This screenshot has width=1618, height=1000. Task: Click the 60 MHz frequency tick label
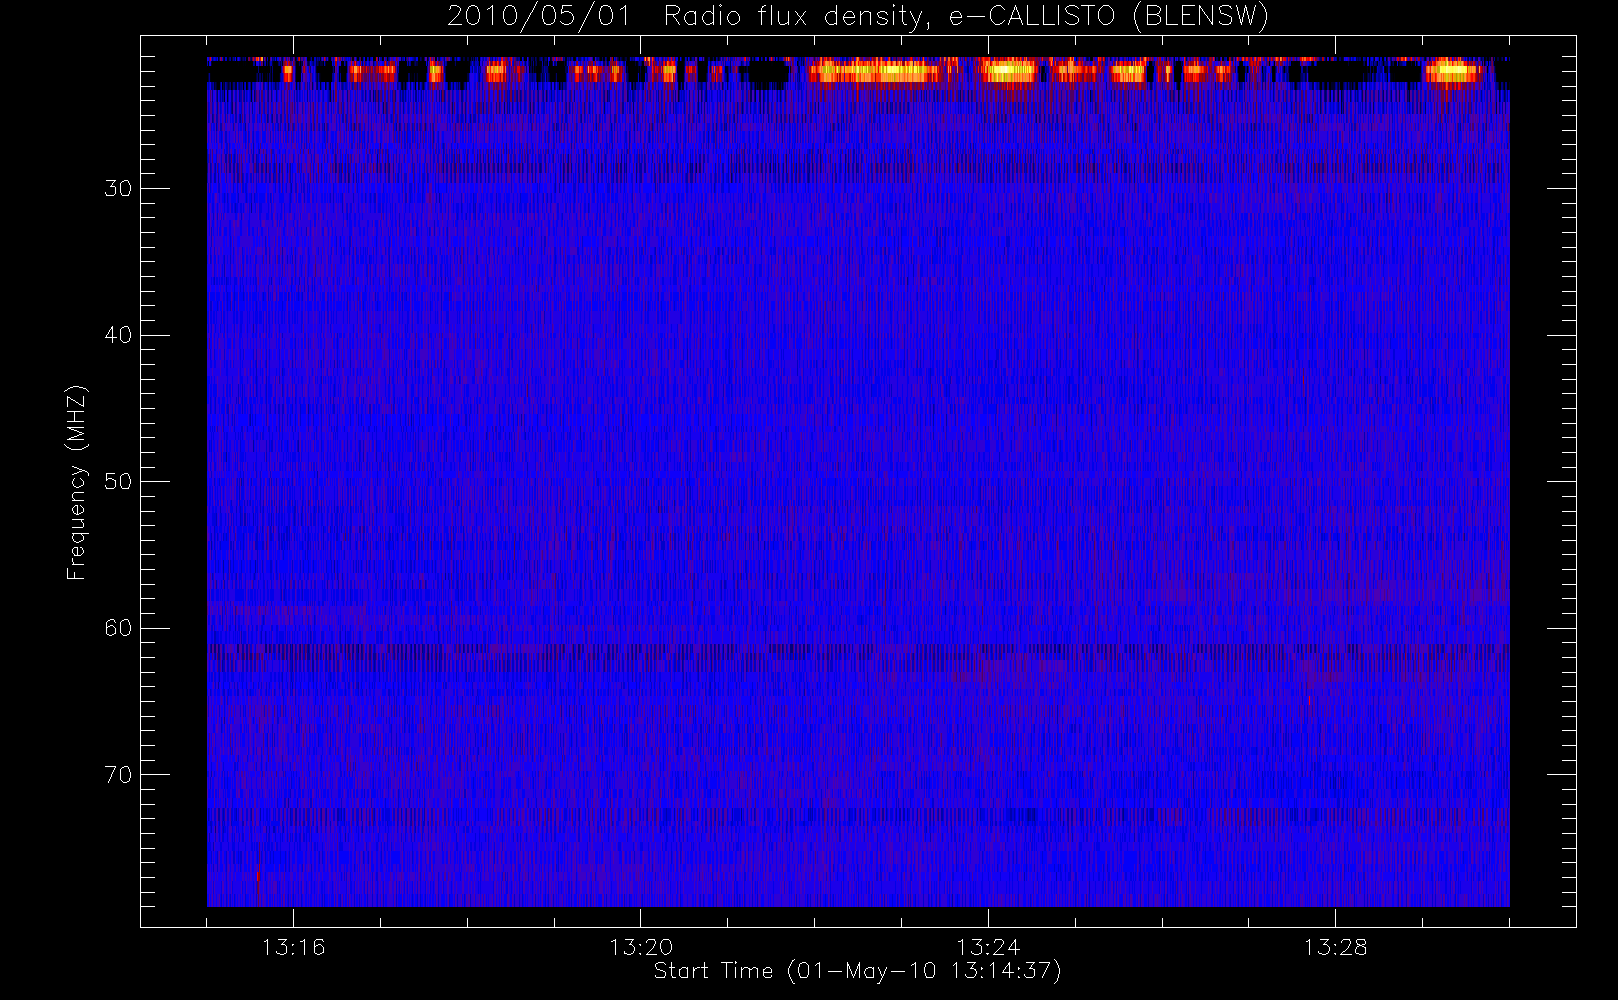tap(118, 628)
